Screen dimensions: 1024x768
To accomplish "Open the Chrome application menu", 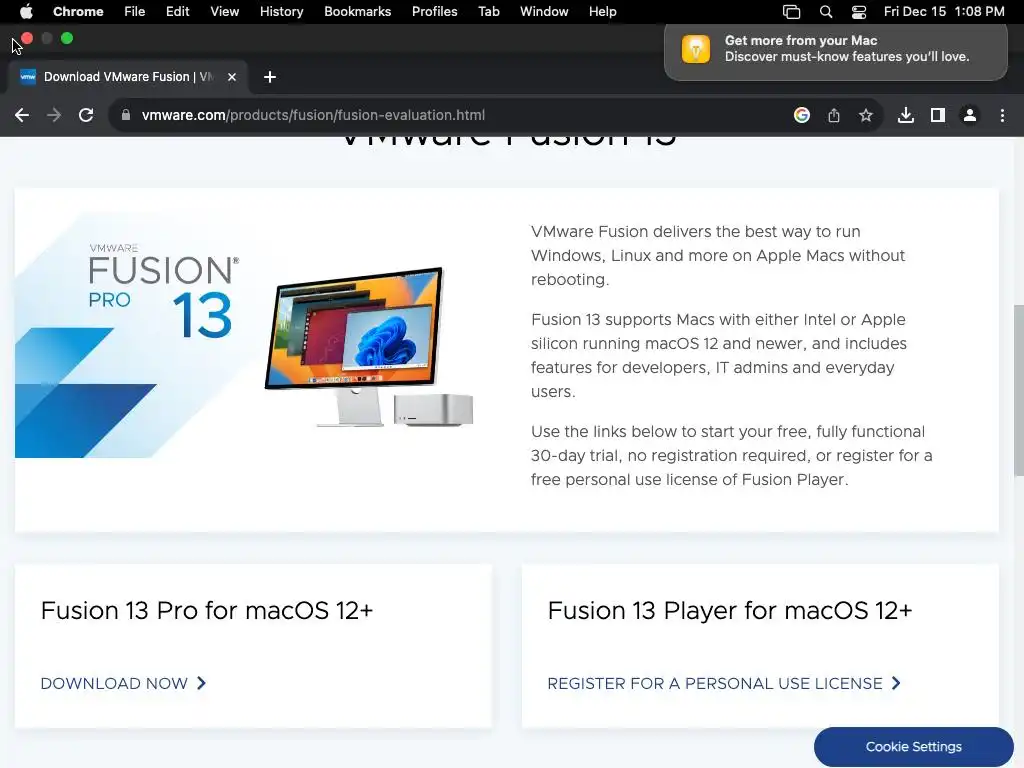I will 78,11.
